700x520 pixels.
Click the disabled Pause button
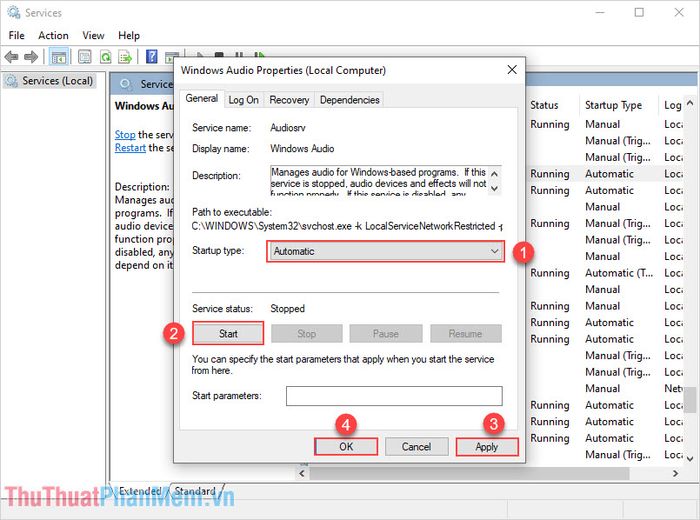[386, 333]
